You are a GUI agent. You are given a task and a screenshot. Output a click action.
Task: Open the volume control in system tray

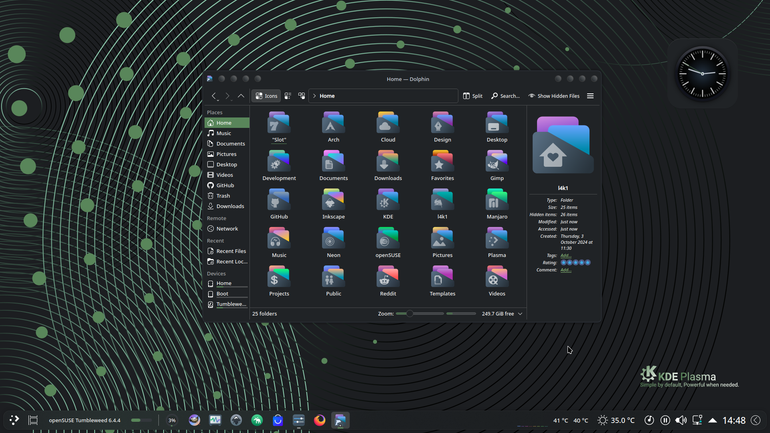pyautogui.click(x=681, y=420)
